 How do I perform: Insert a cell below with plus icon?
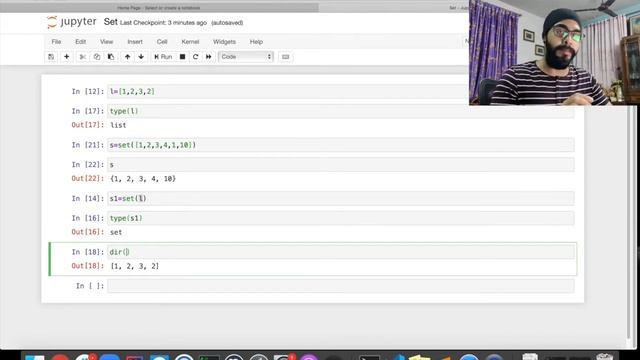[x=67, y=57]
